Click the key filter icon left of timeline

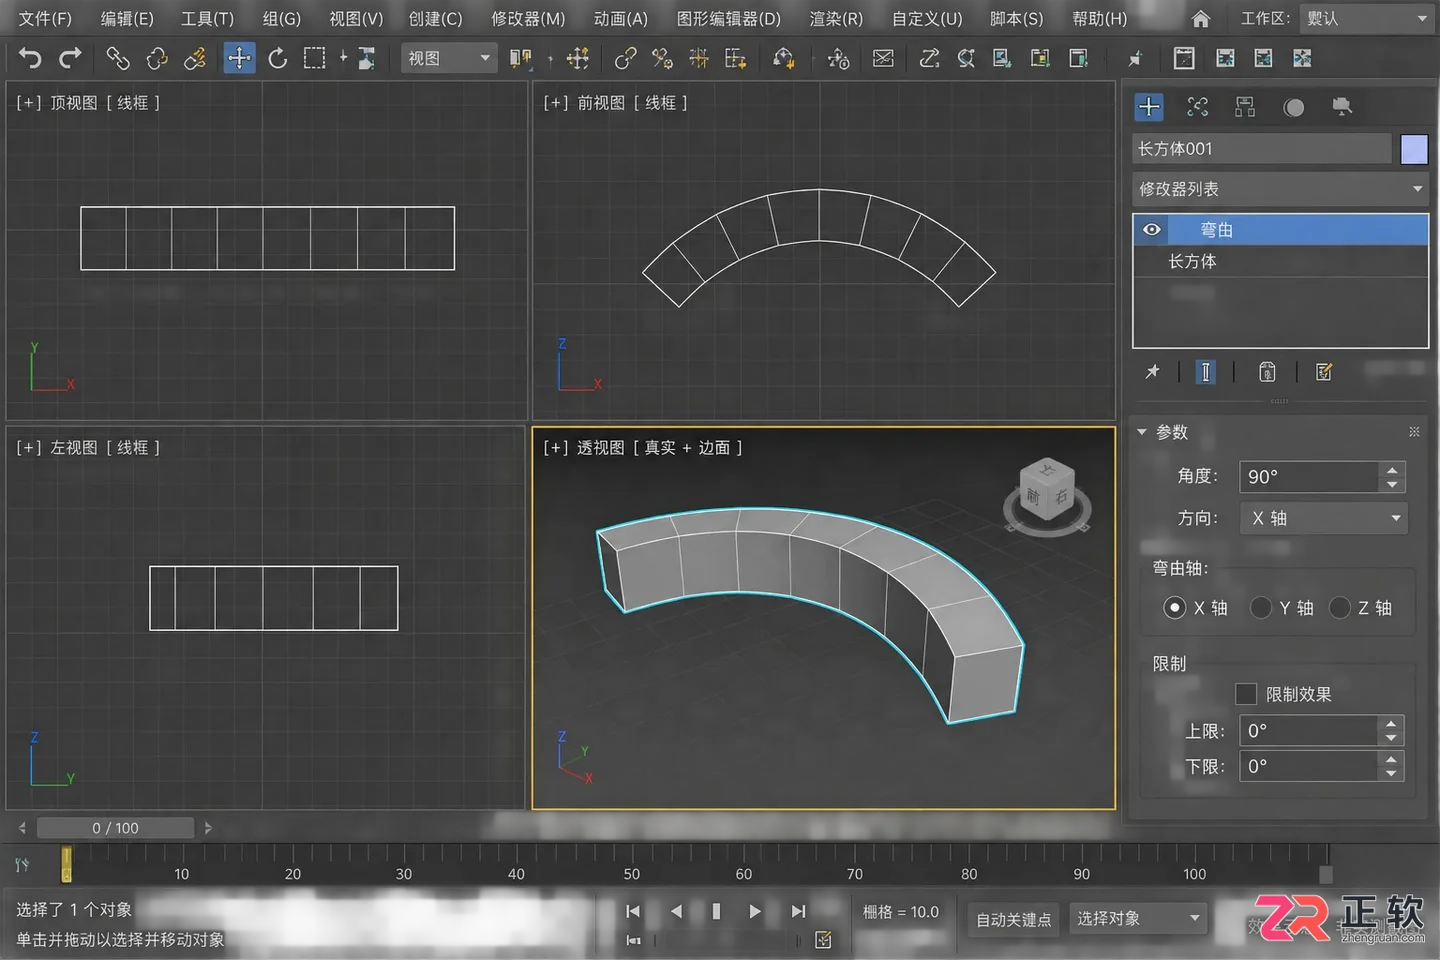[x=22, y=865]
